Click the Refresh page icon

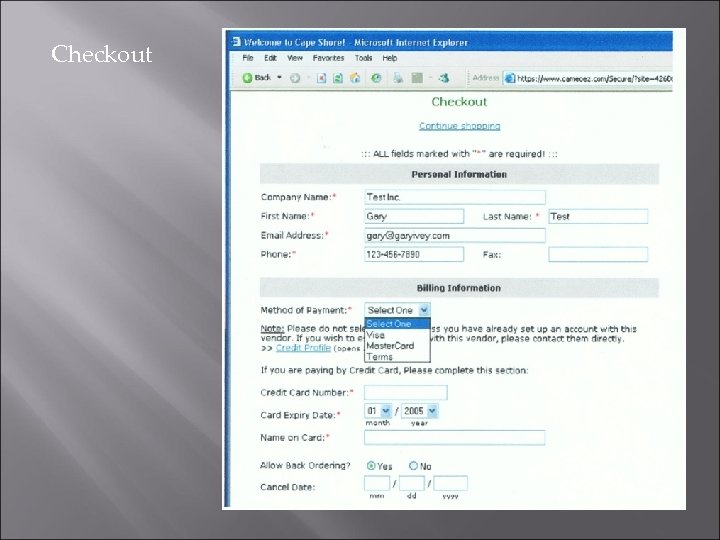point(338,78)
